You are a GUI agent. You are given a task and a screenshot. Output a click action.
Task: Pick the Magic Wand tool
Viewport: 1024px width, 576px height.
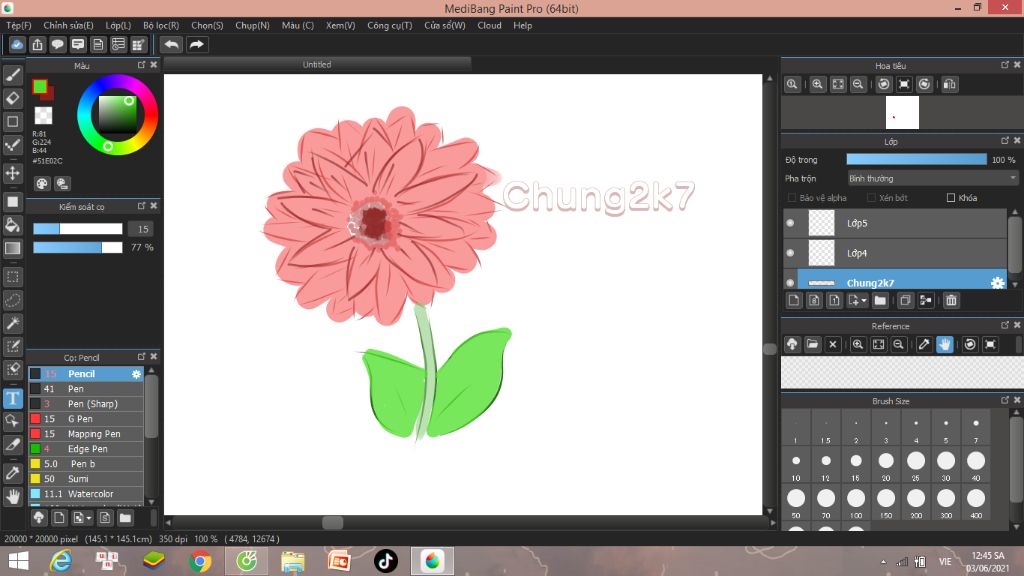(12, 323)
